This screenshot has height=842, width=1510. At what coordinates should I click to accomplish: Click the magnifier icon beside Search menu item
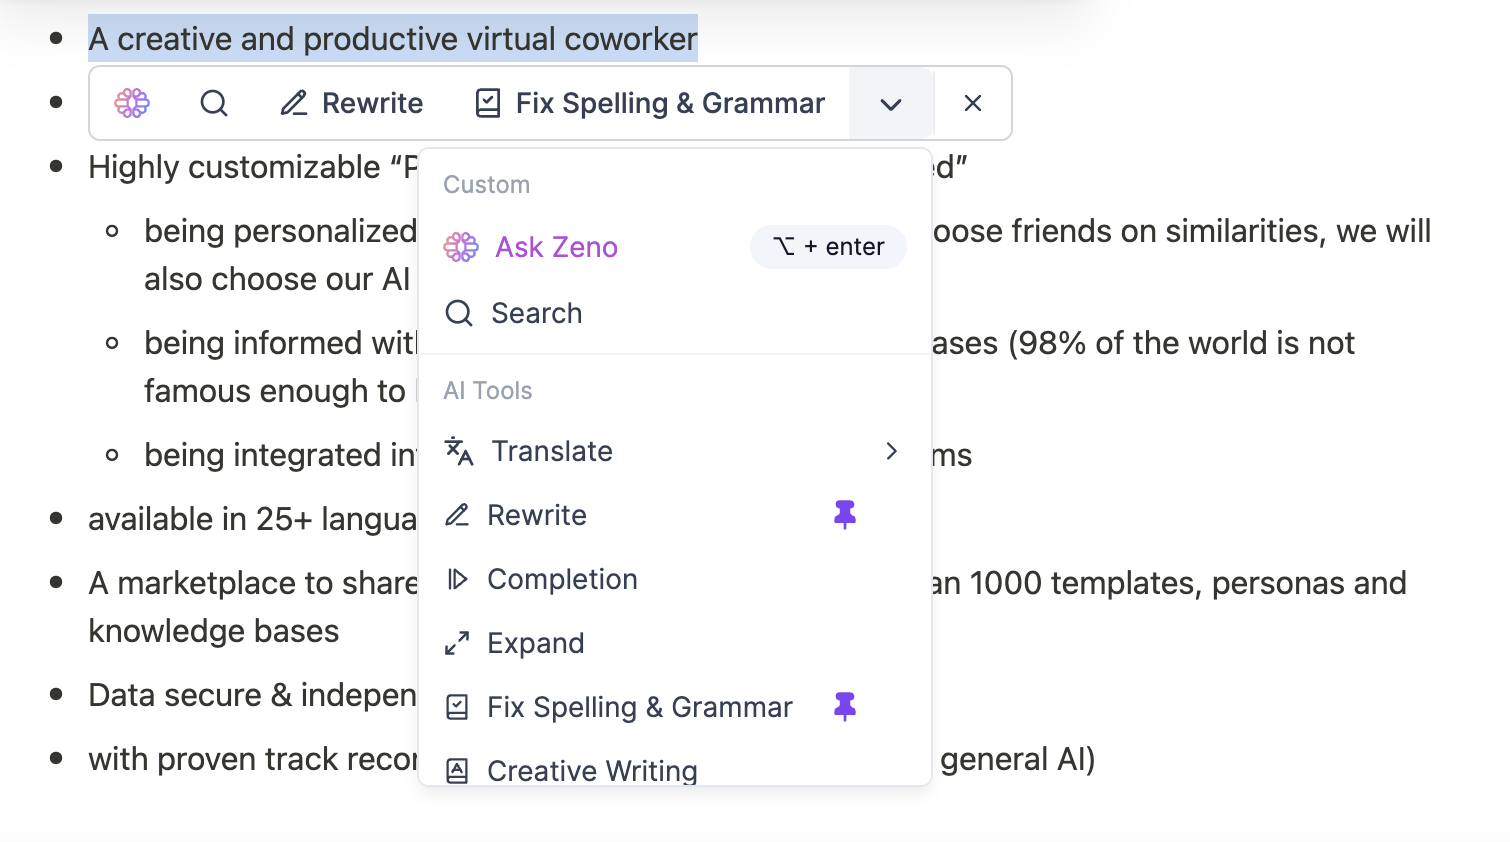459,313
